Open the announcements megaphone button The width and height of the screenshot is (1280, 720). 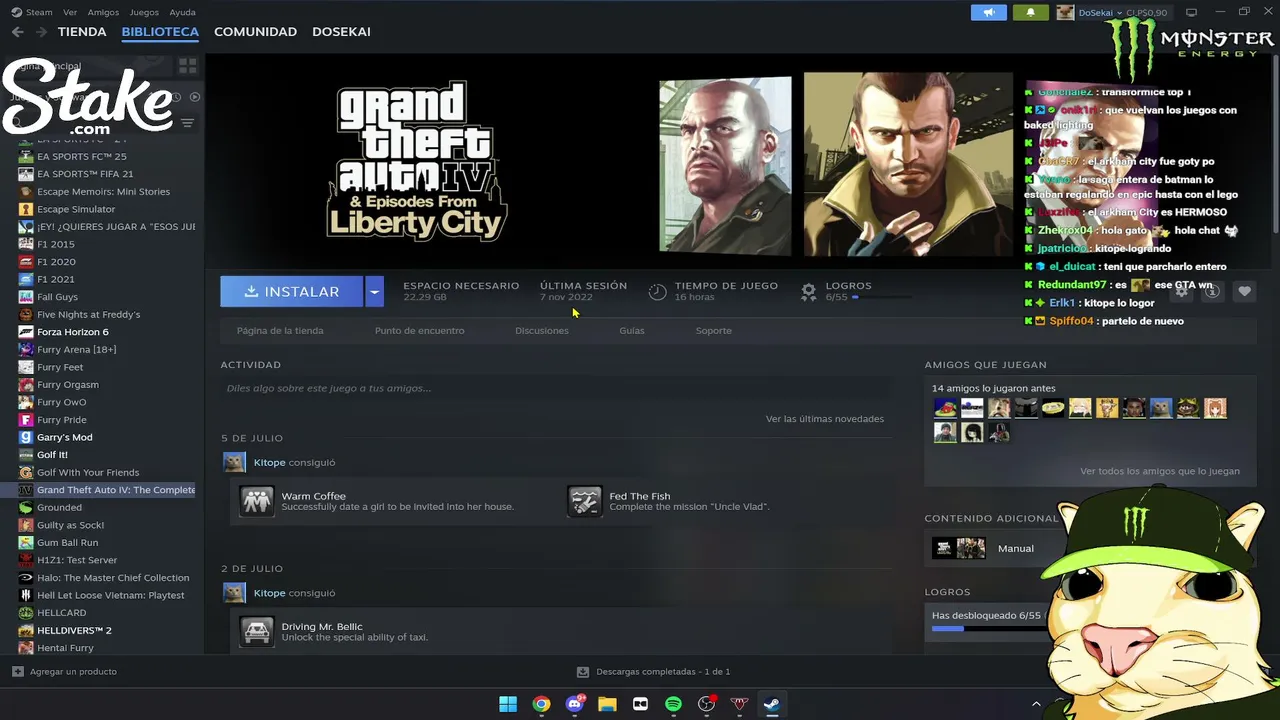[x=989, y=13]
